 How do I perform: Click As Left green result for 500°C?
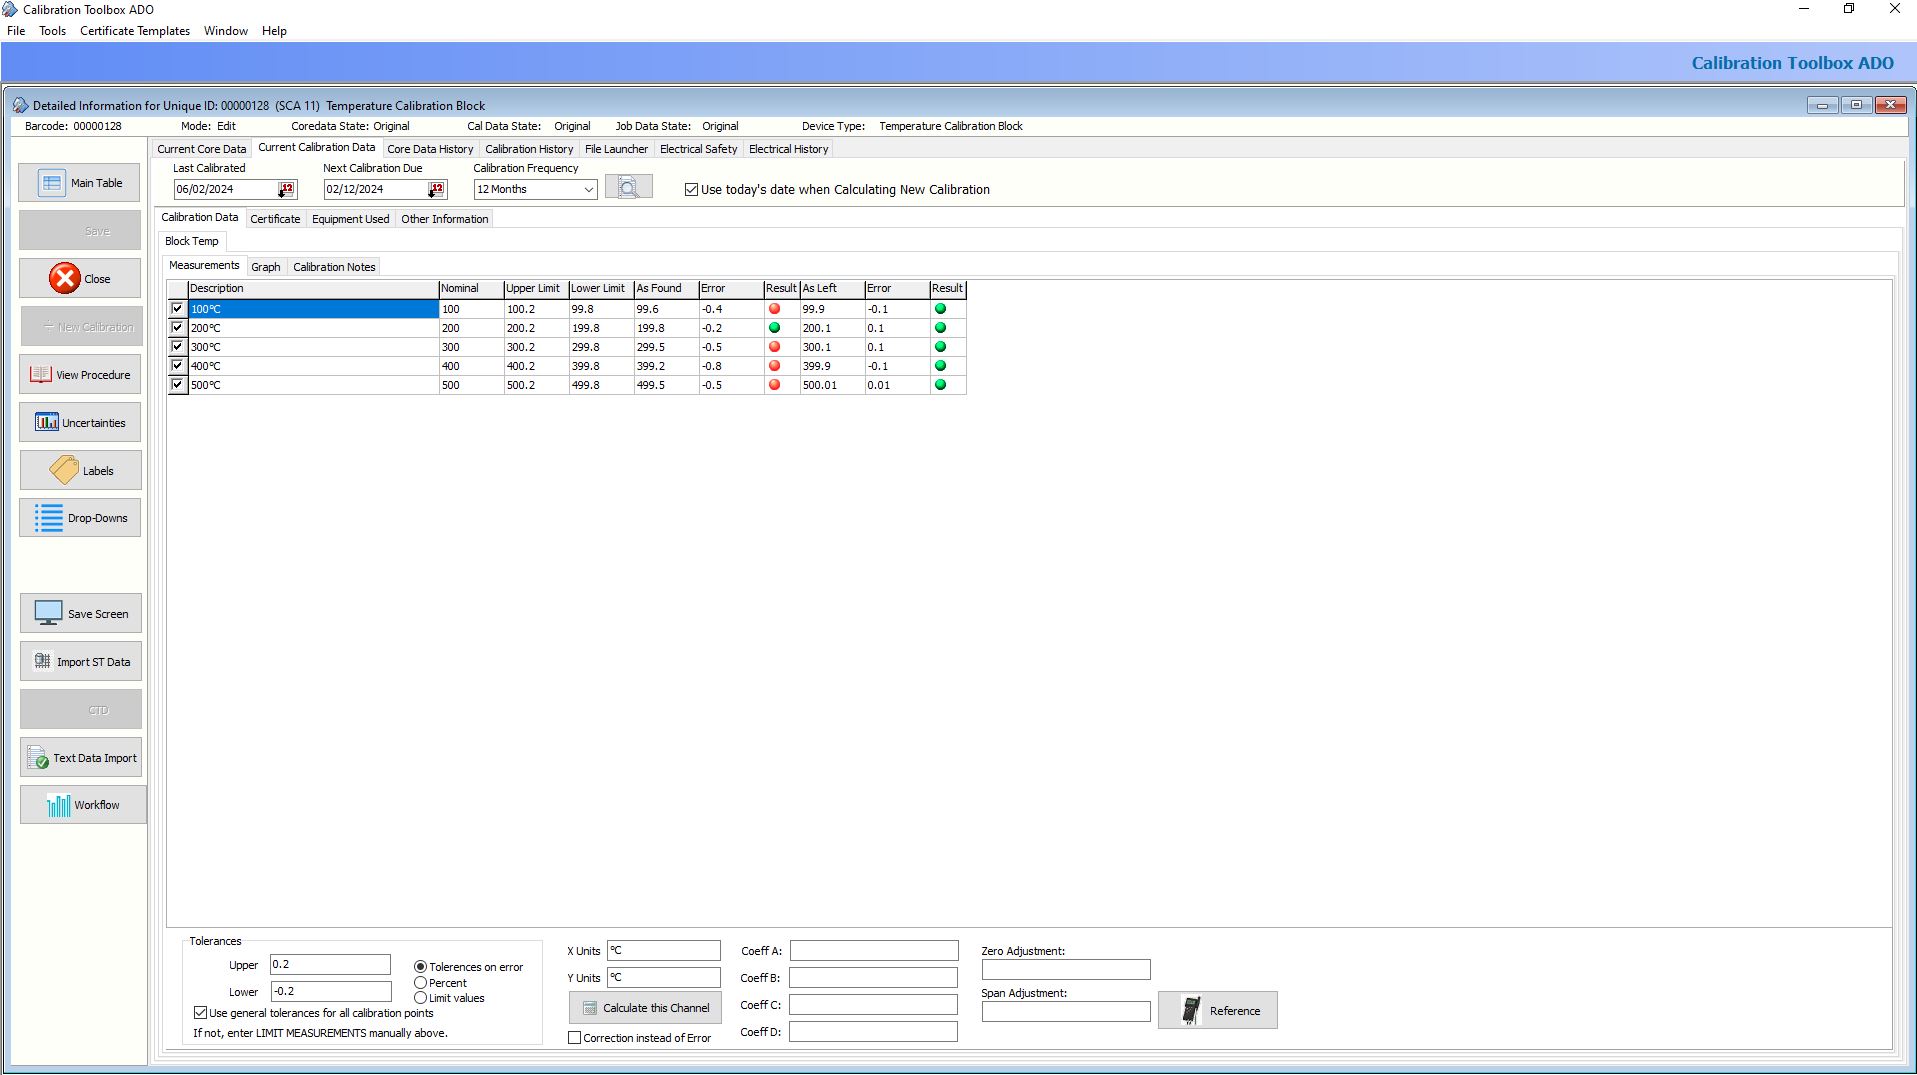point(940,385)
